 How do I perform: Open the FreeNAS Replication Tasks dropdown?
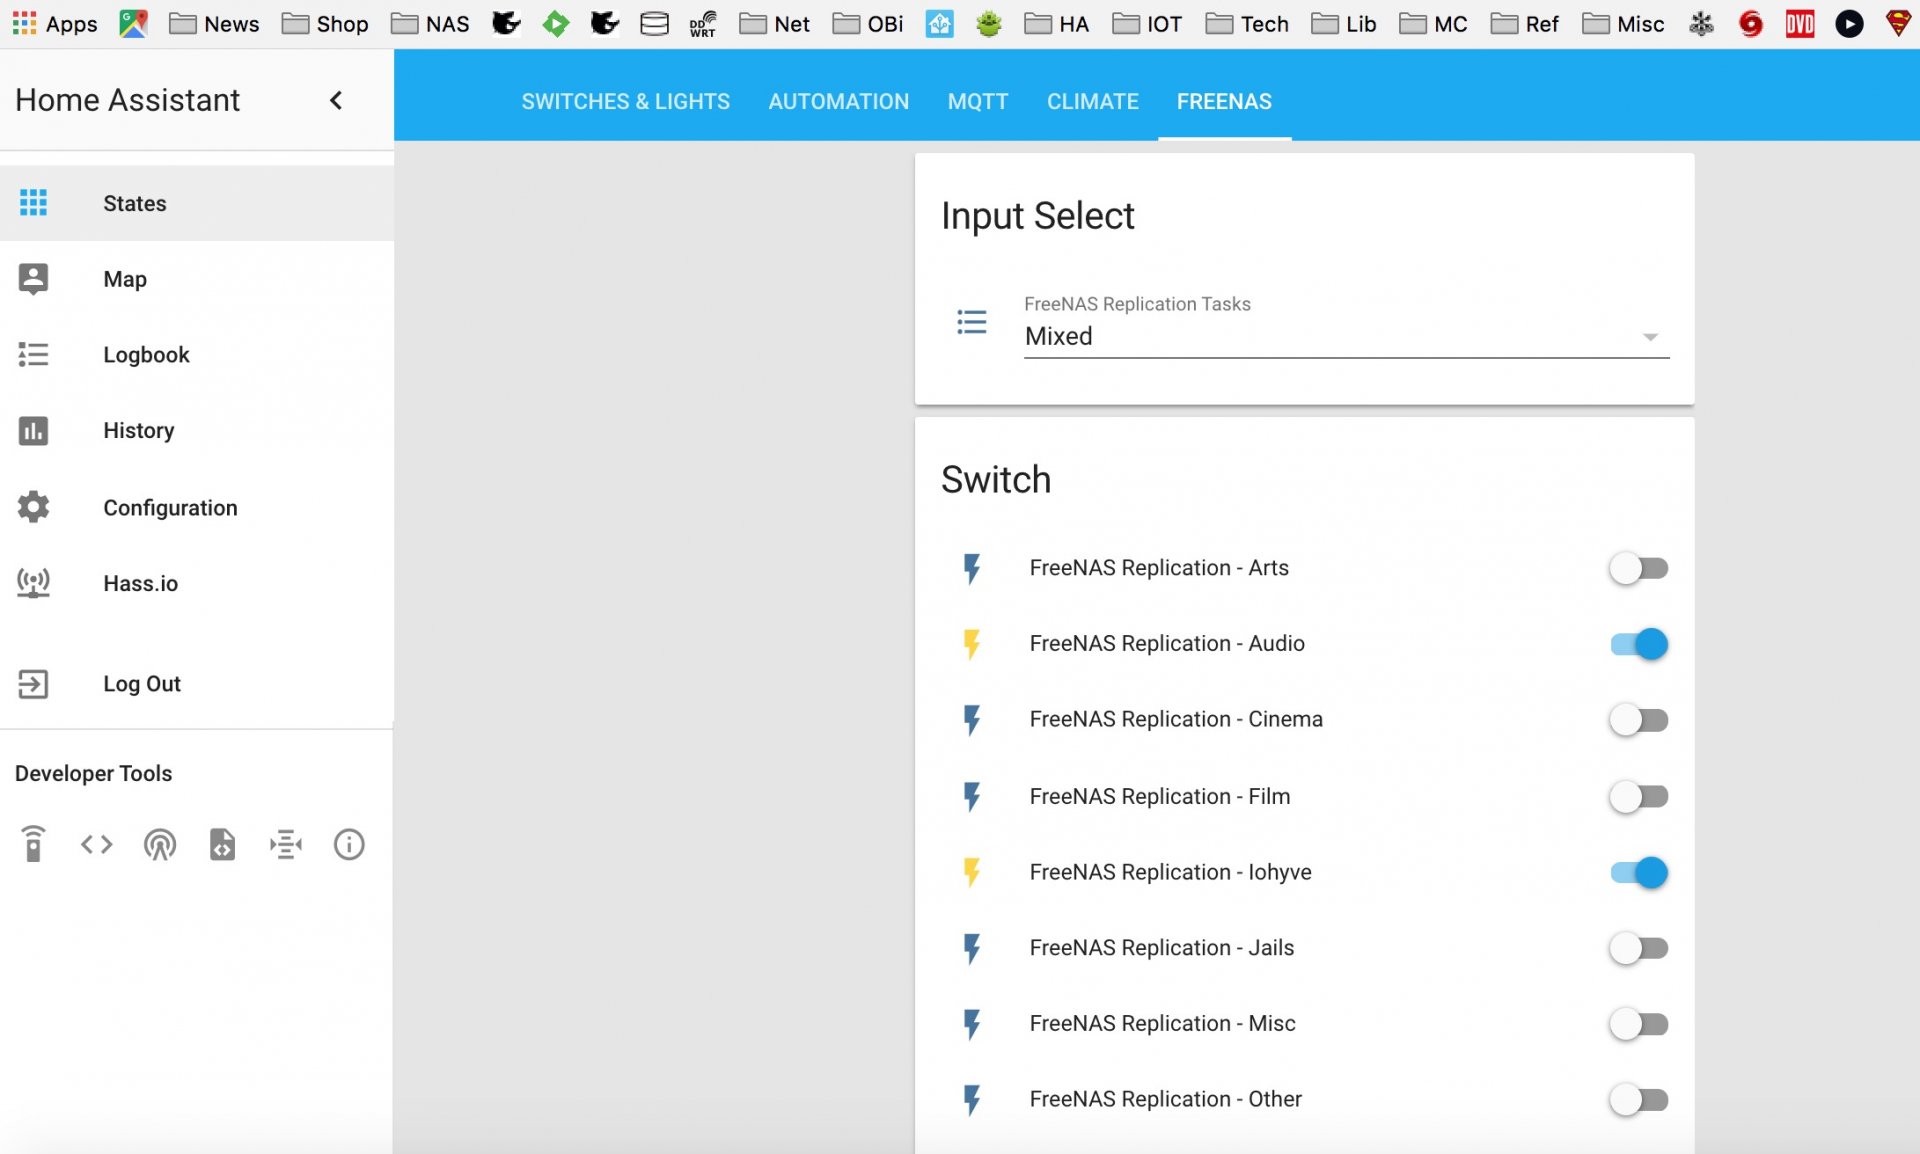pyautogui.click(x=1346, y=336)
